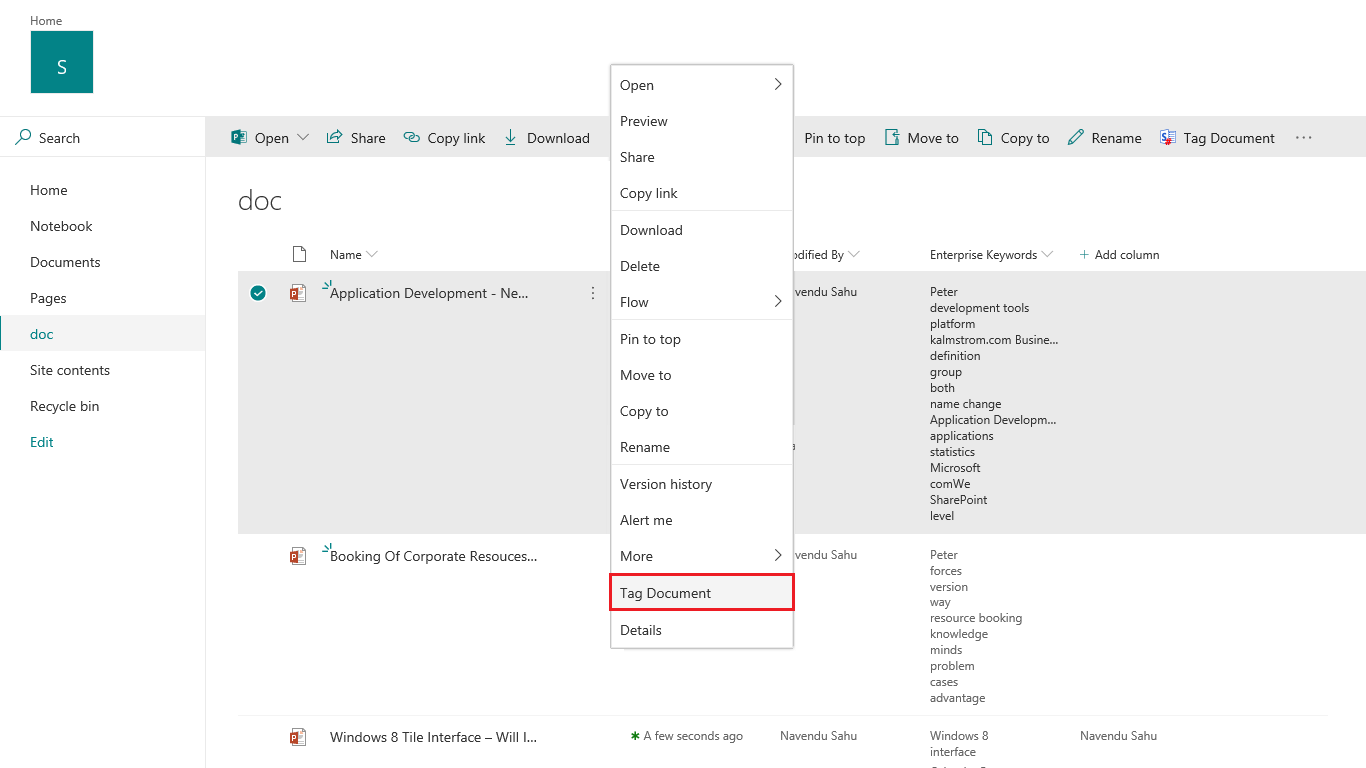Expand the Flow submenu arrow
Image resolution: width=1366 pixels, height=768 pixels.
777,302
